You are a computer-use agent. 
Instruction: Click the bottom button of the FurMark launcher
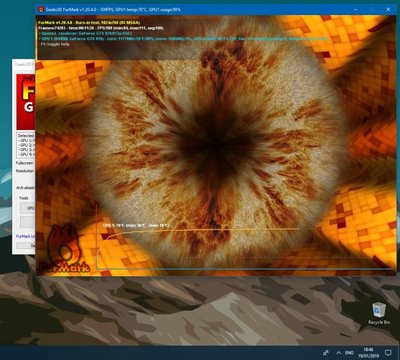(x=26, y=245)
